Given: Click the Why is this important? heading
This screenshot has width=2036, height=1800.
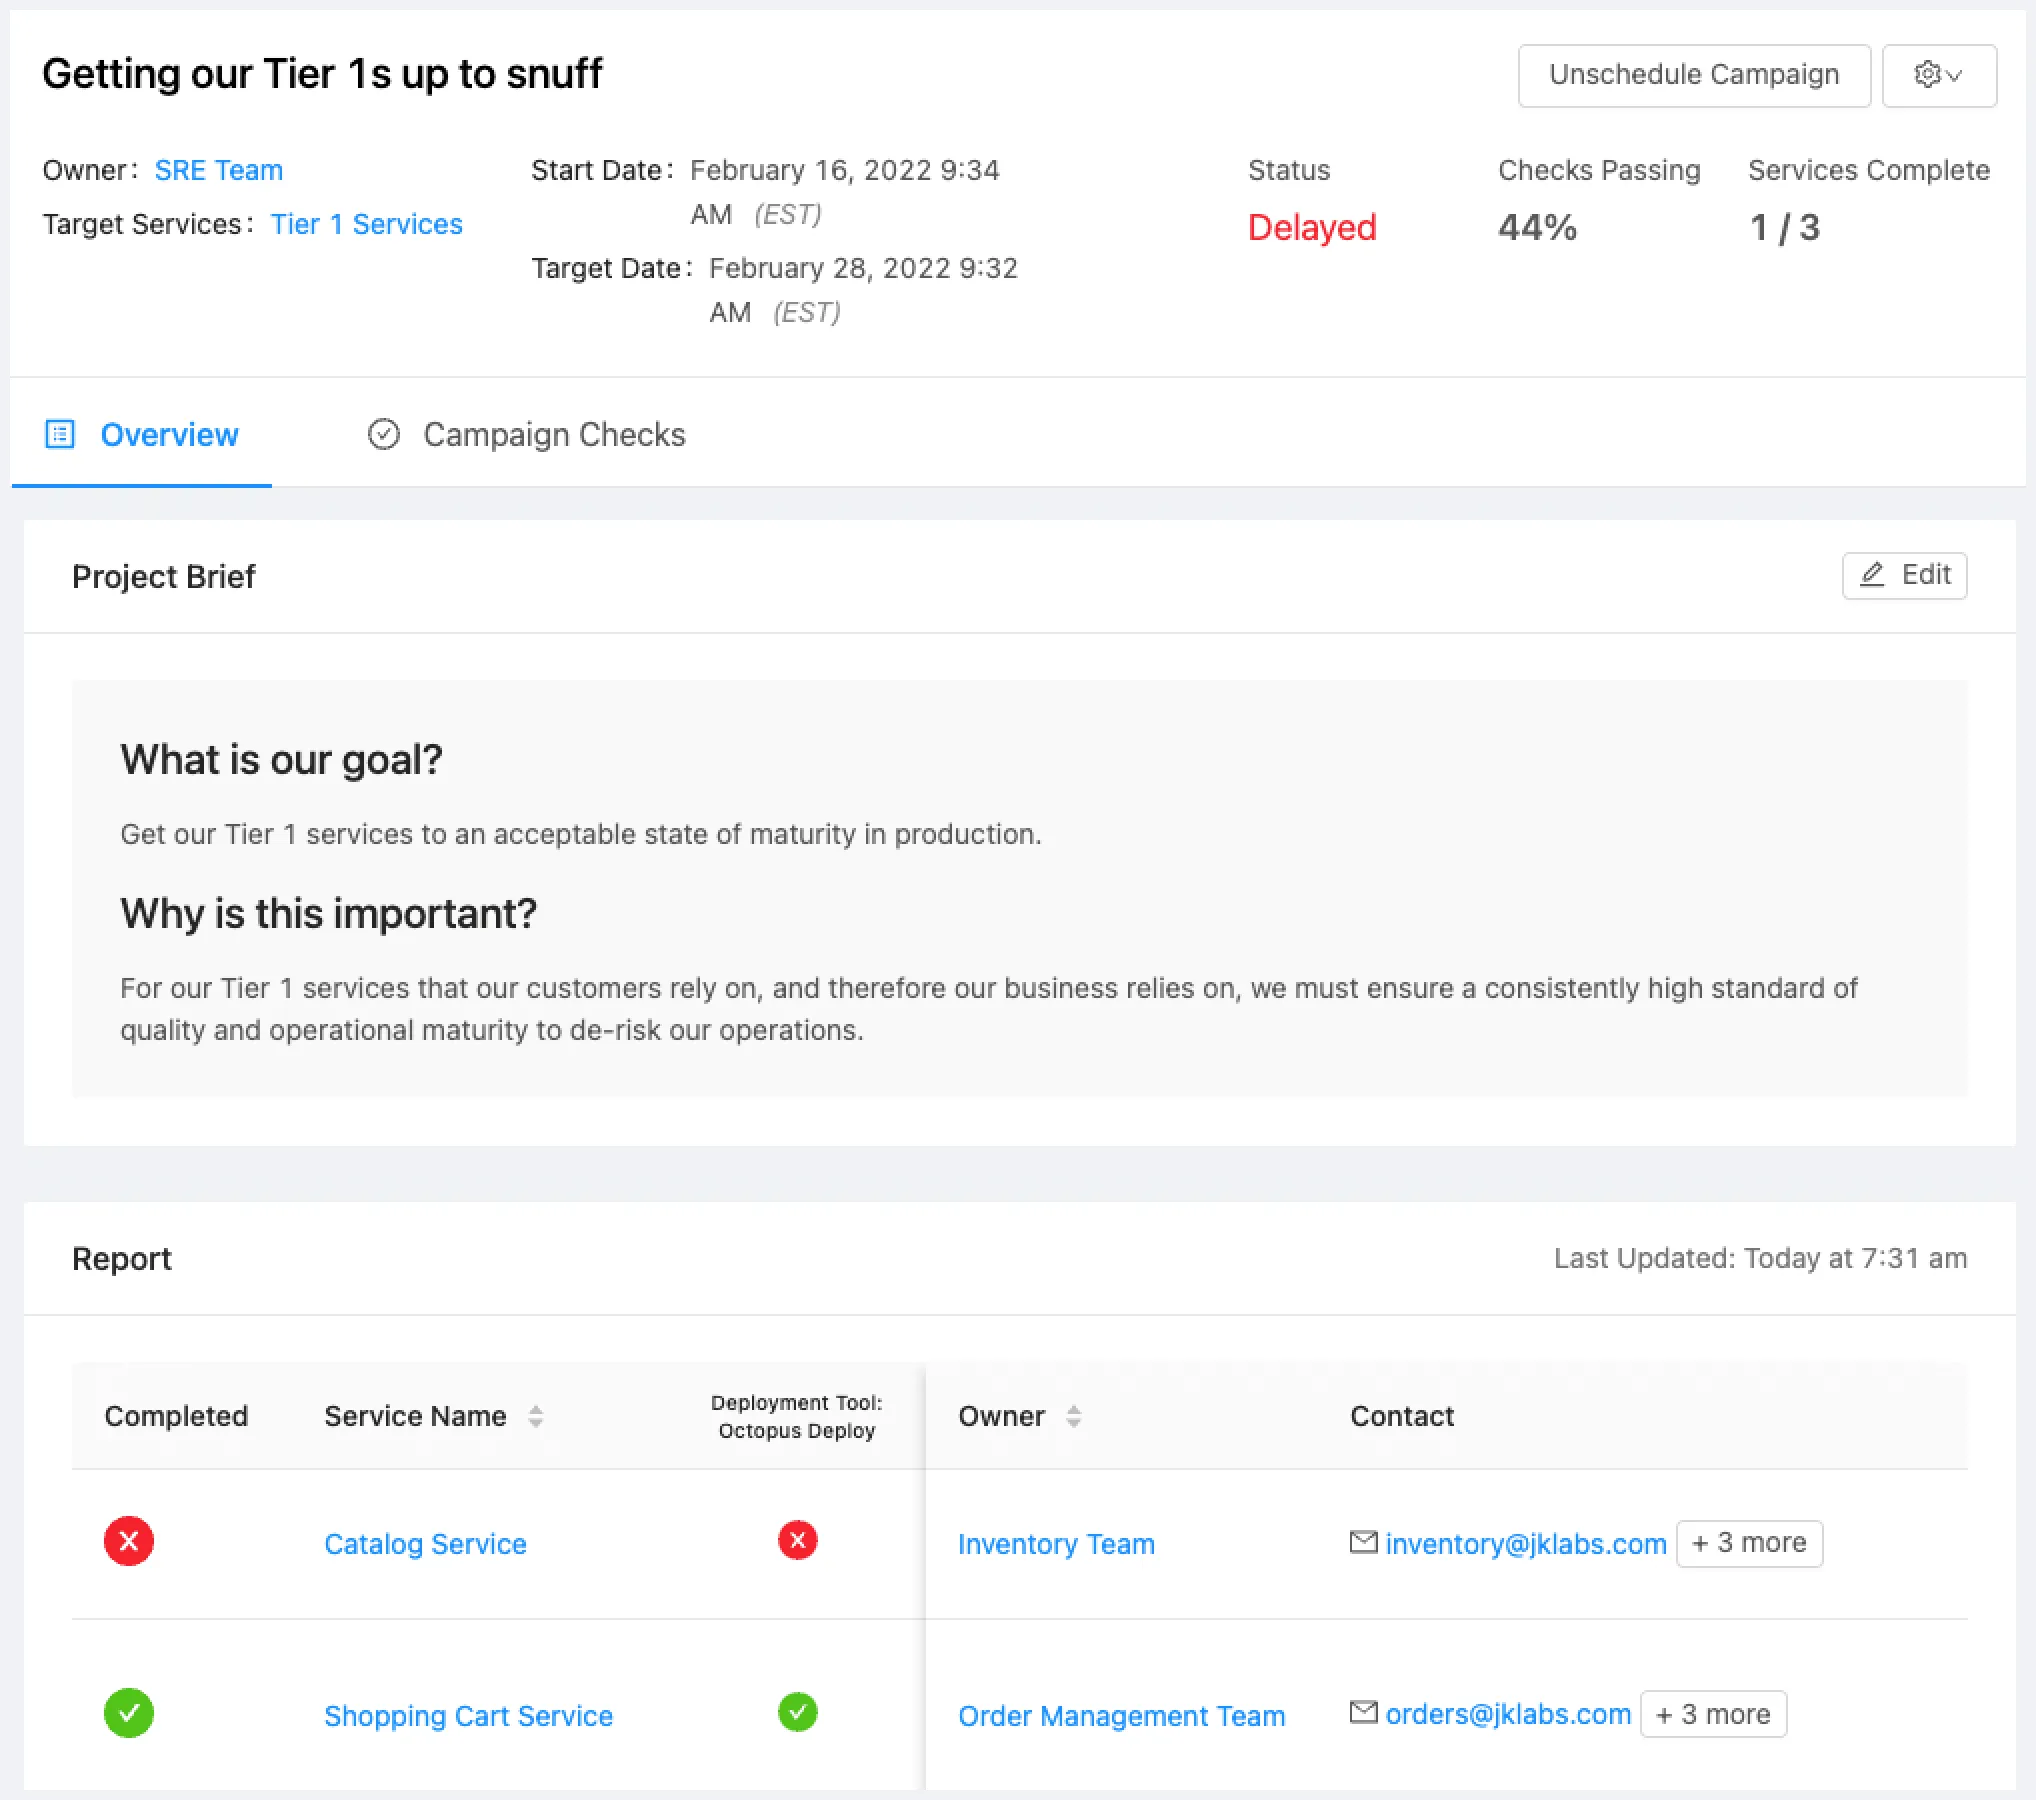Looking at the screenshot, I should tap(329, 914).
